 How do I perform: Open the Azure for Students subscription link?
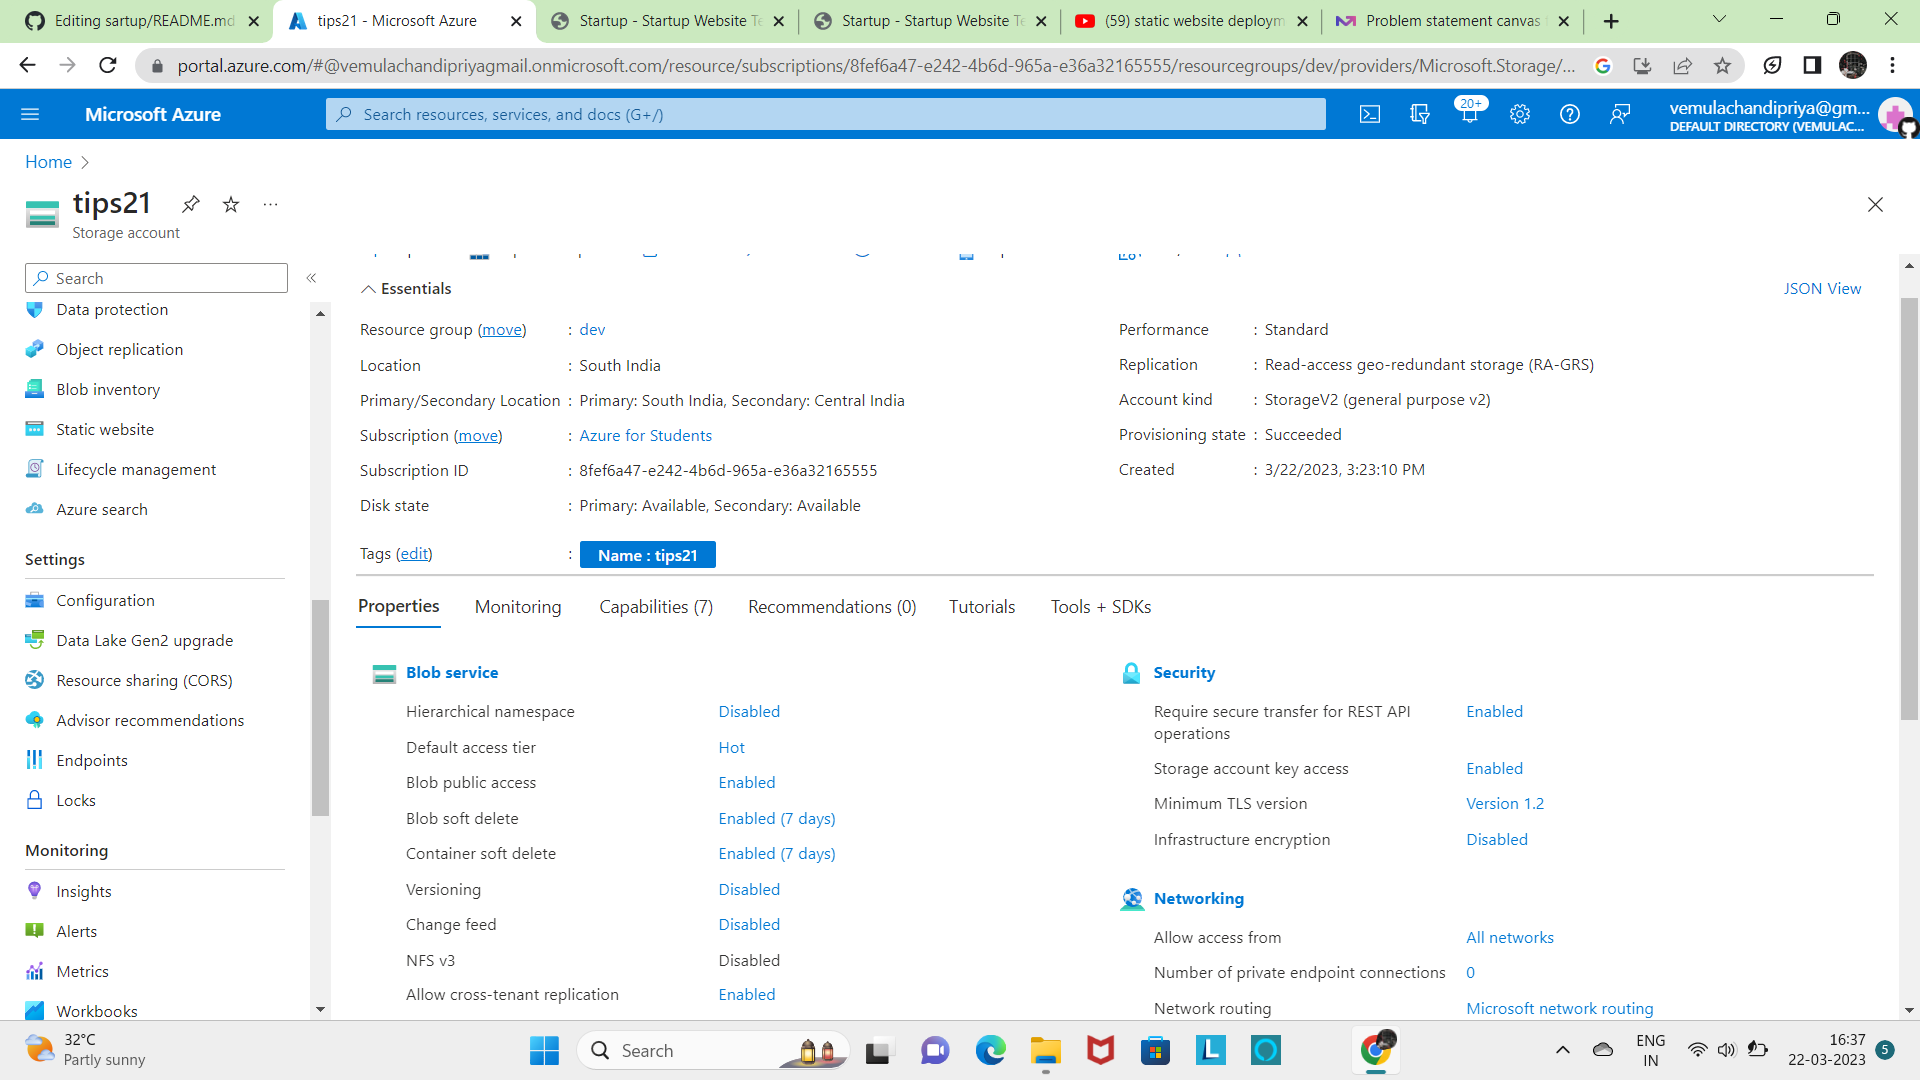click(645, 435)
